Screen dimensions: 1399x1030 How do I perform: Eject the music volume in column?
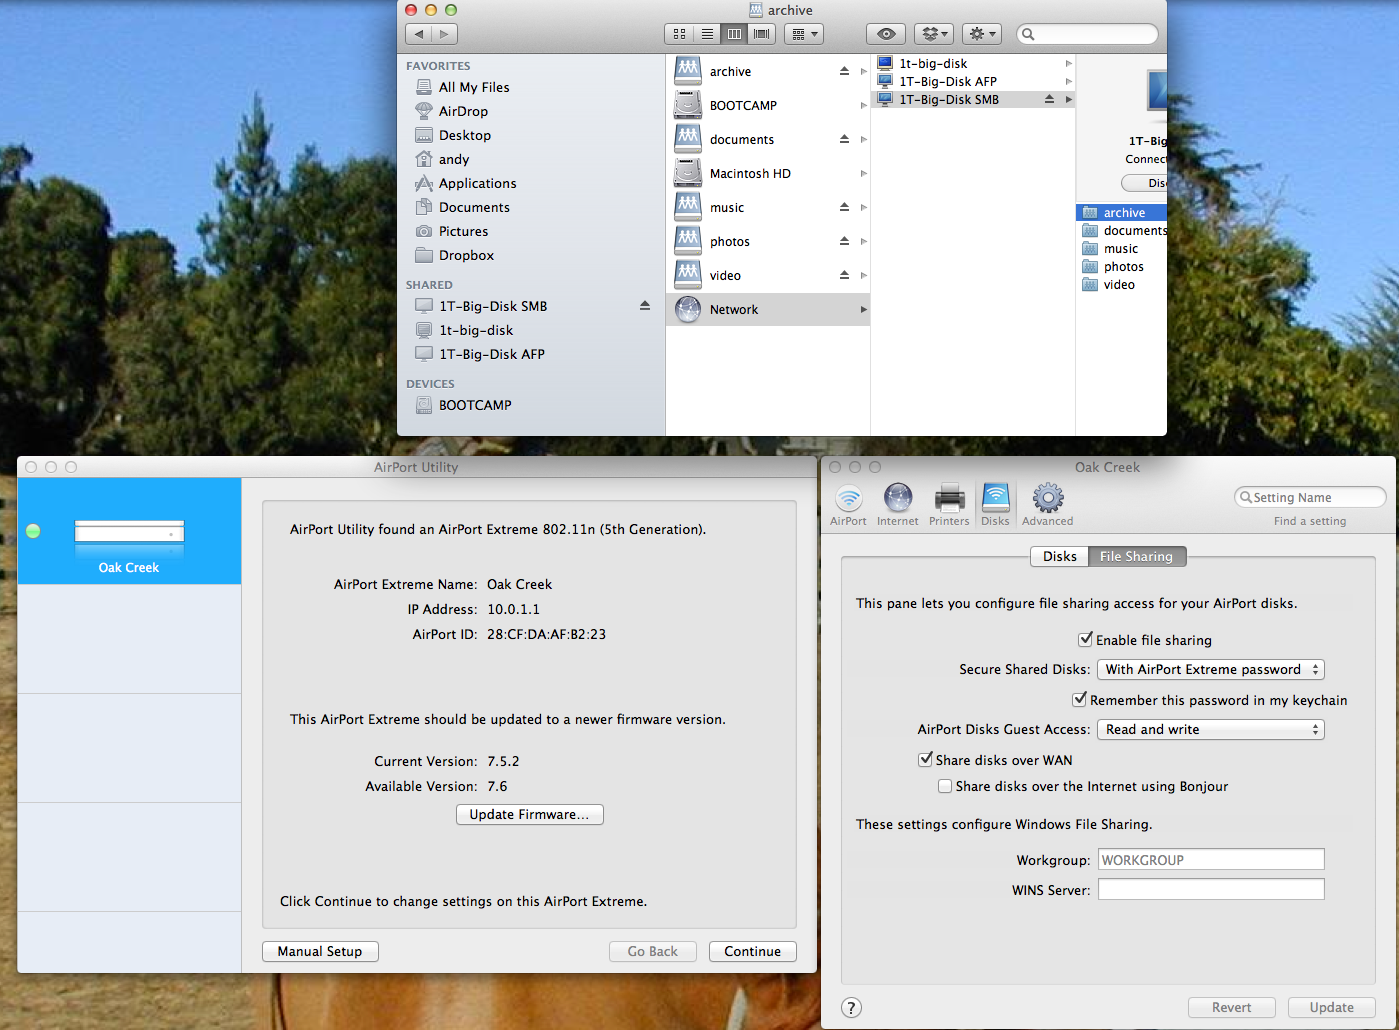[x=844, y=207]
